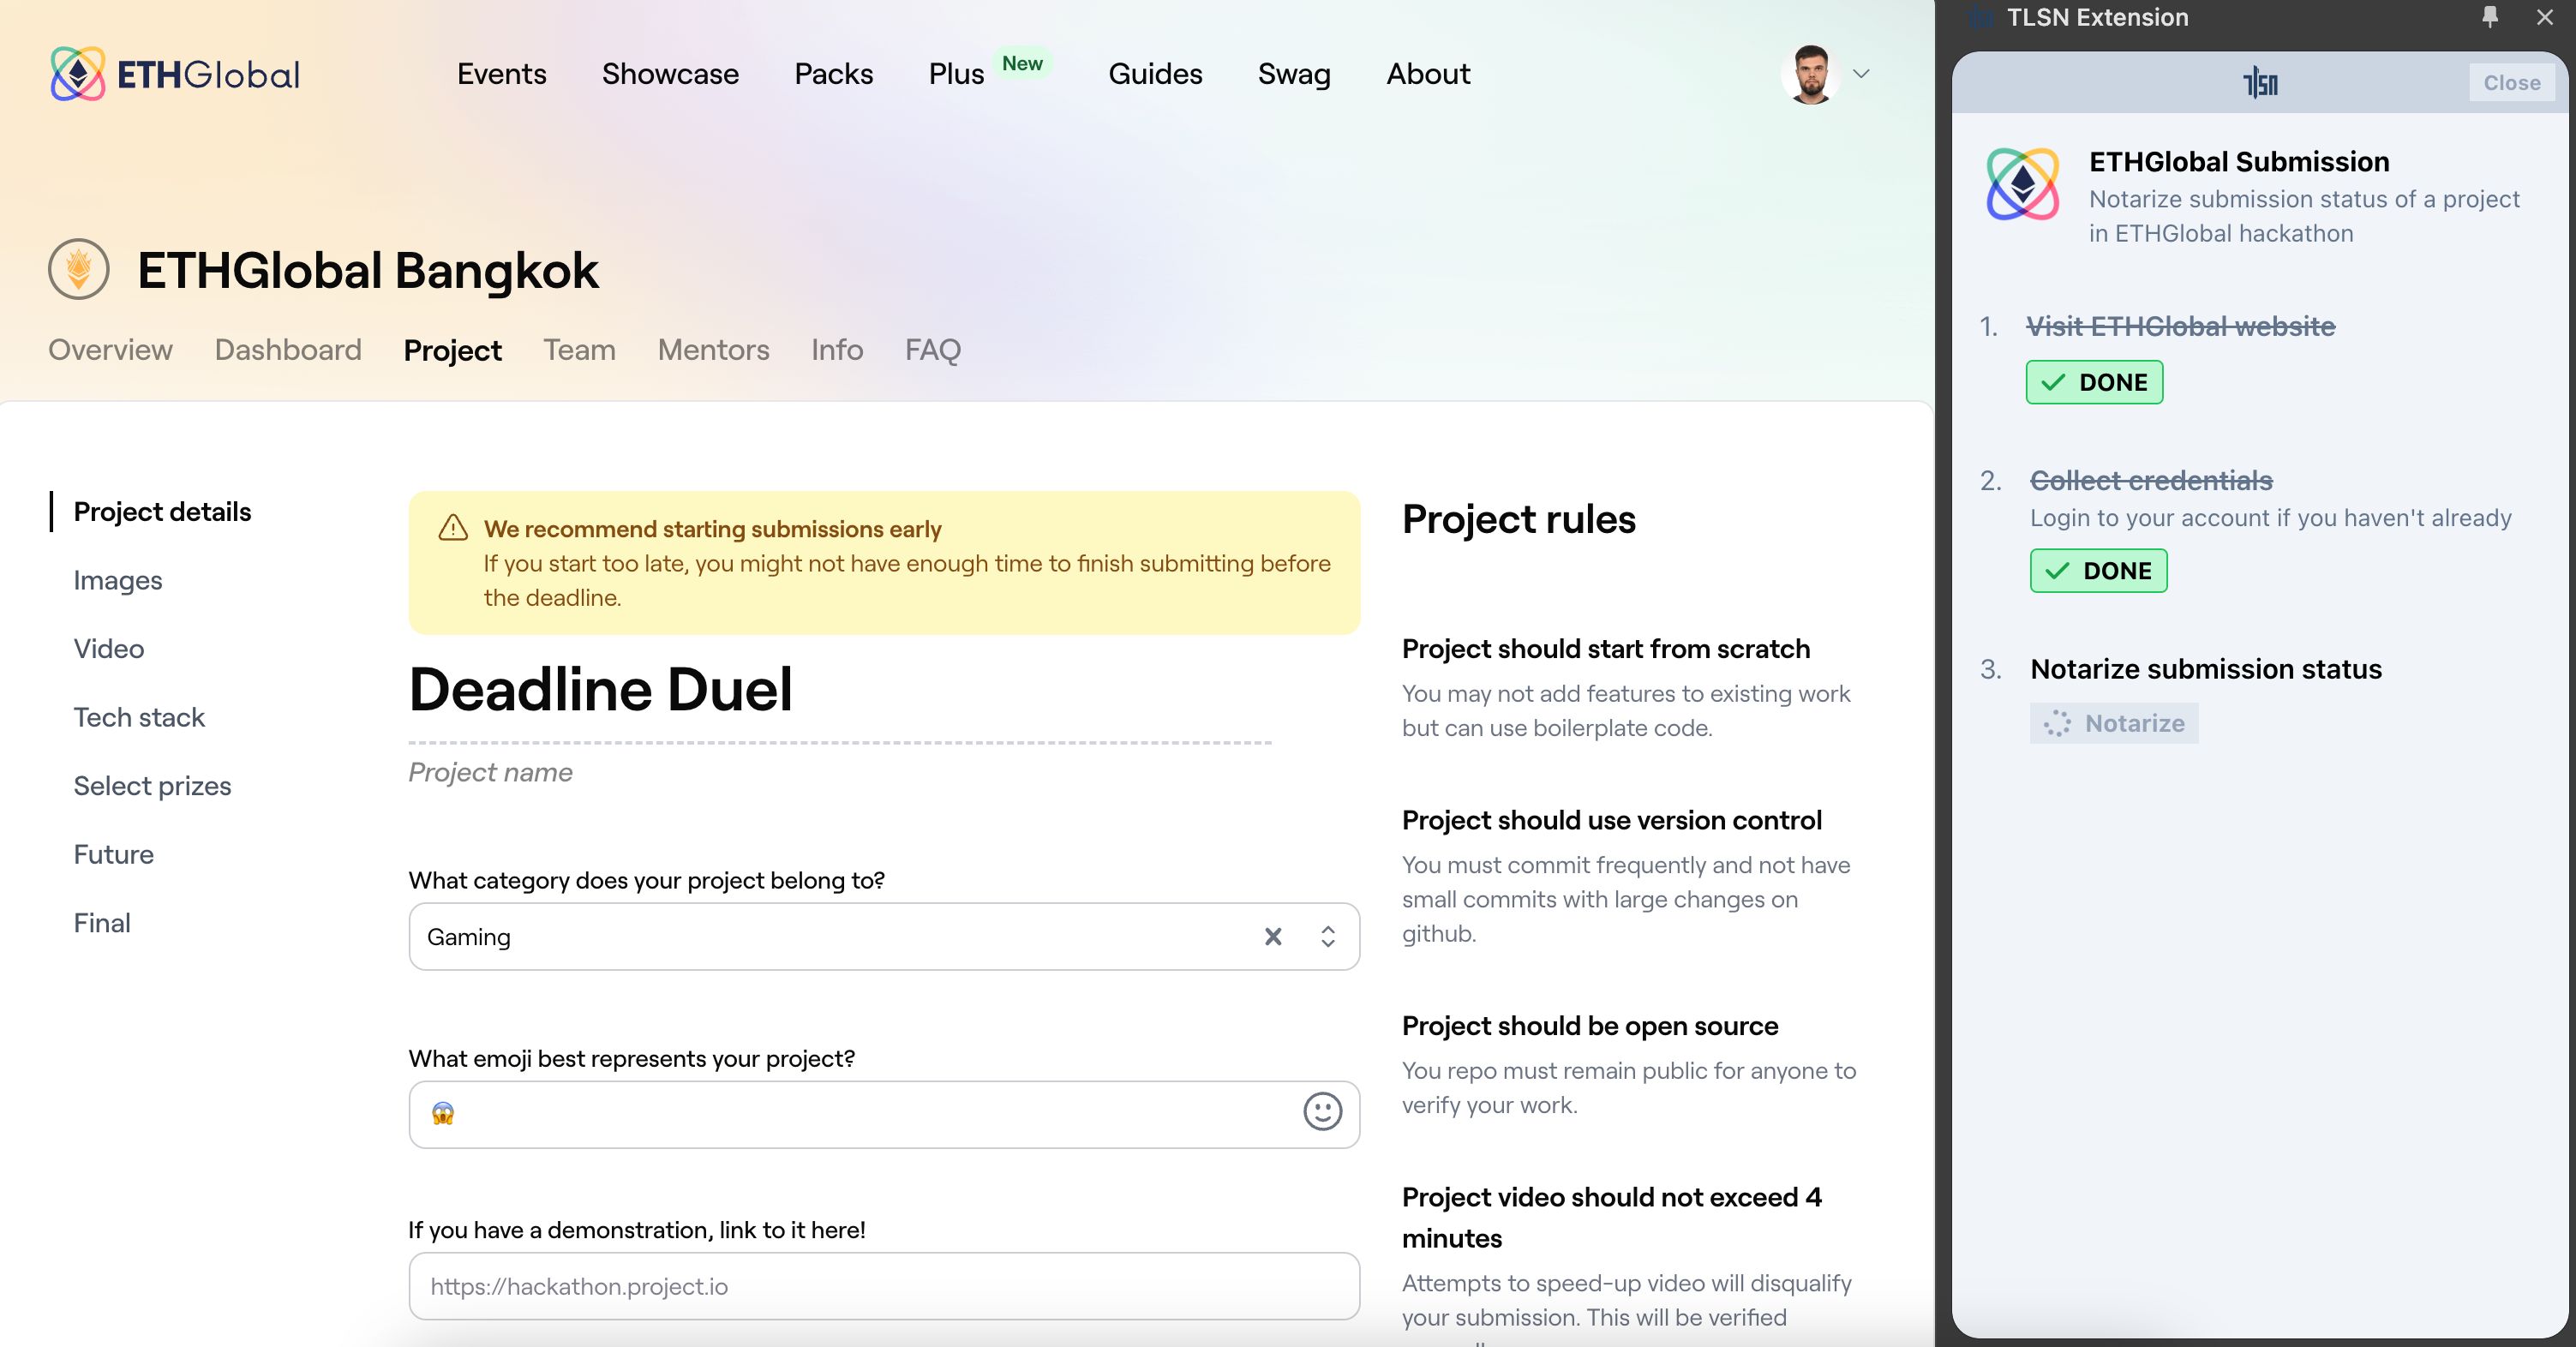Click the Notarize submission status step title
This screenshot has height=1347, width=2576.
[2206, 669]
